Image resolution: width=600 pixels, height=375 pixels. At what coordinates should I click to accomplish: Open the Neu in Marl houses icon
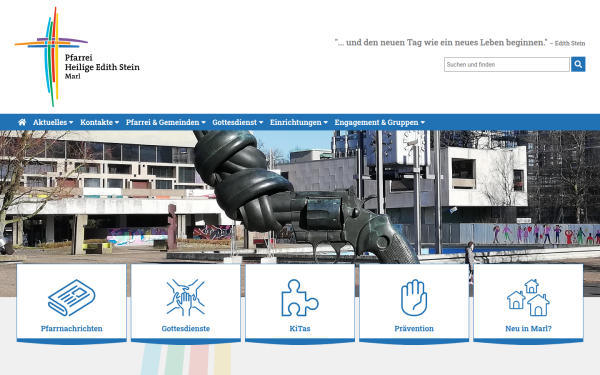point(528,298)
